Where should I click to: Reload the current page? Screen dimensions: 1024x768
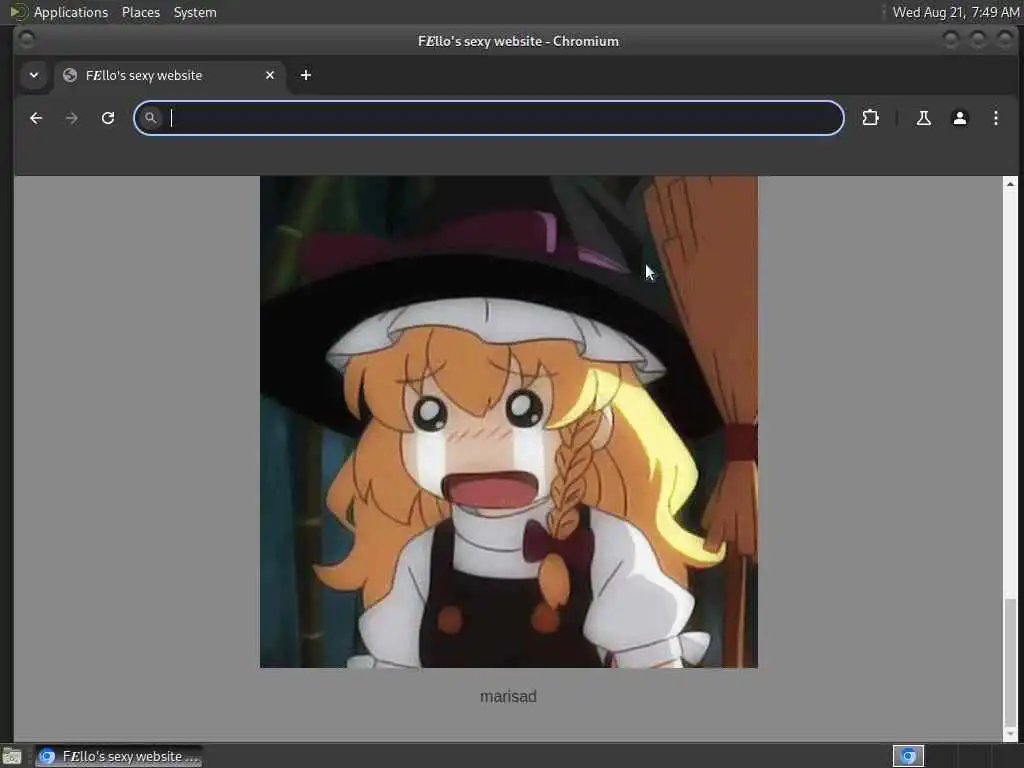click(108, 118)
